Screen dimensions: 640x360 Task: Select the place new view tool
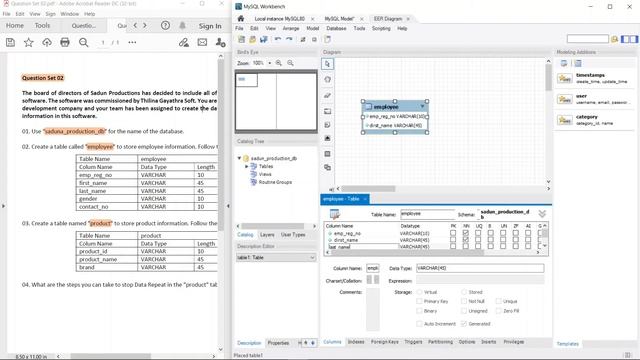327,167
